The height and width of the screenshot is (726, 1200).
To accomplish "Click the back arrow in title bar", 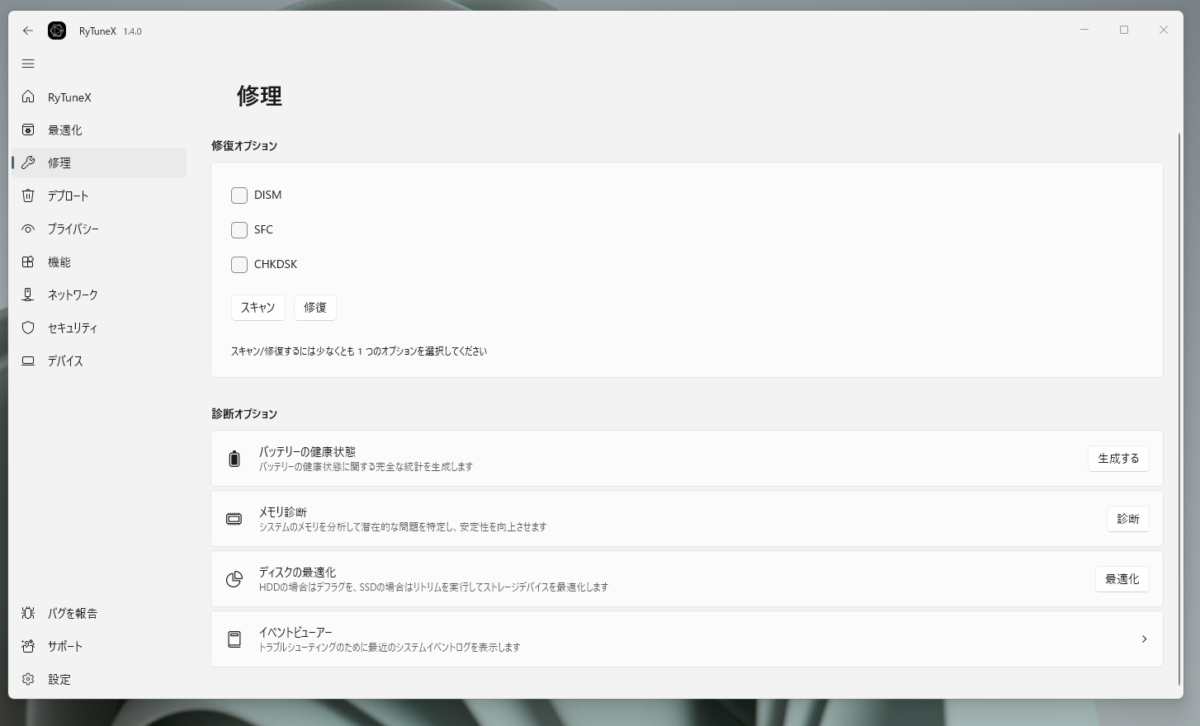I will pos(28,30).
